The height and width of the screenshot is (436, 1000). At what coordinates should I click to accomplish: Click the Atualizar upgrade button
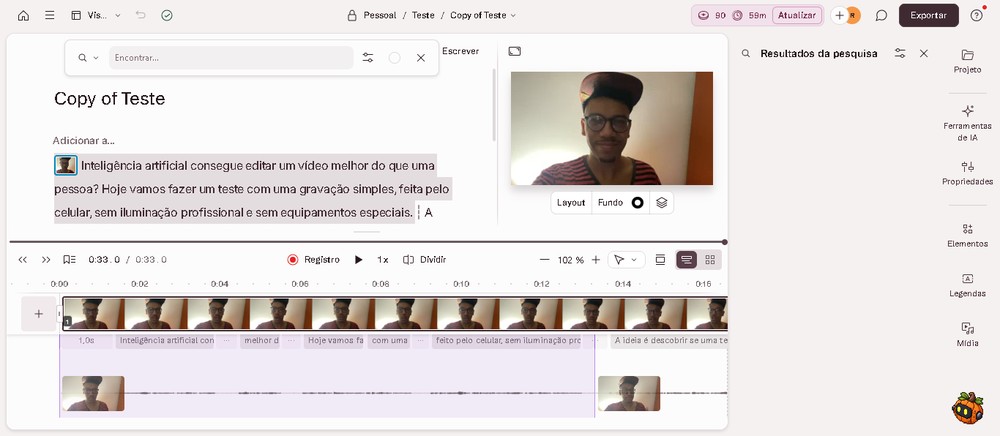pos(797,15)
